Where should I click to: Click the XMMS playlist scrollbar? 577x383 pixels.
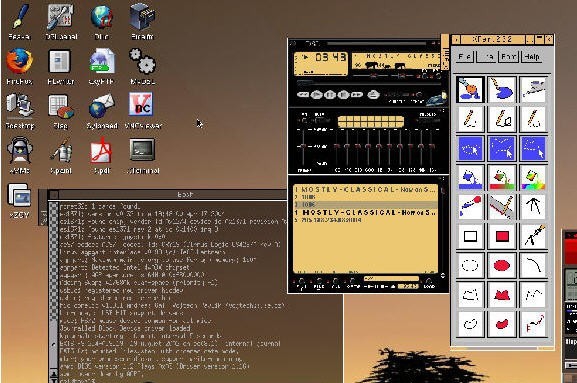[x=443, y=230]
